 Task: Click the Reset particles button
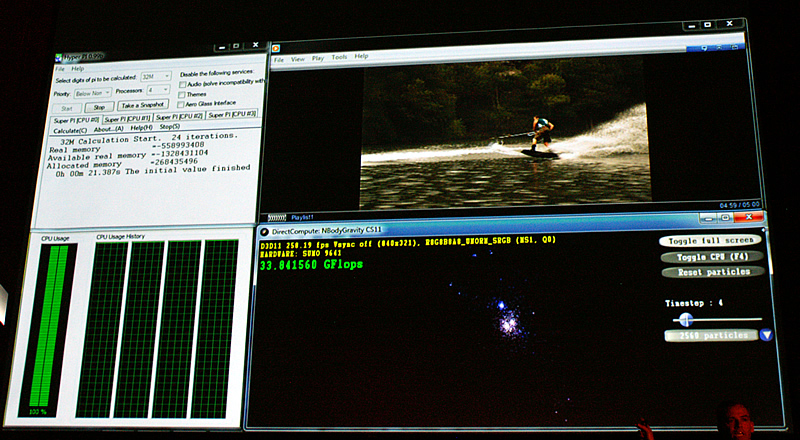(714, 272)
